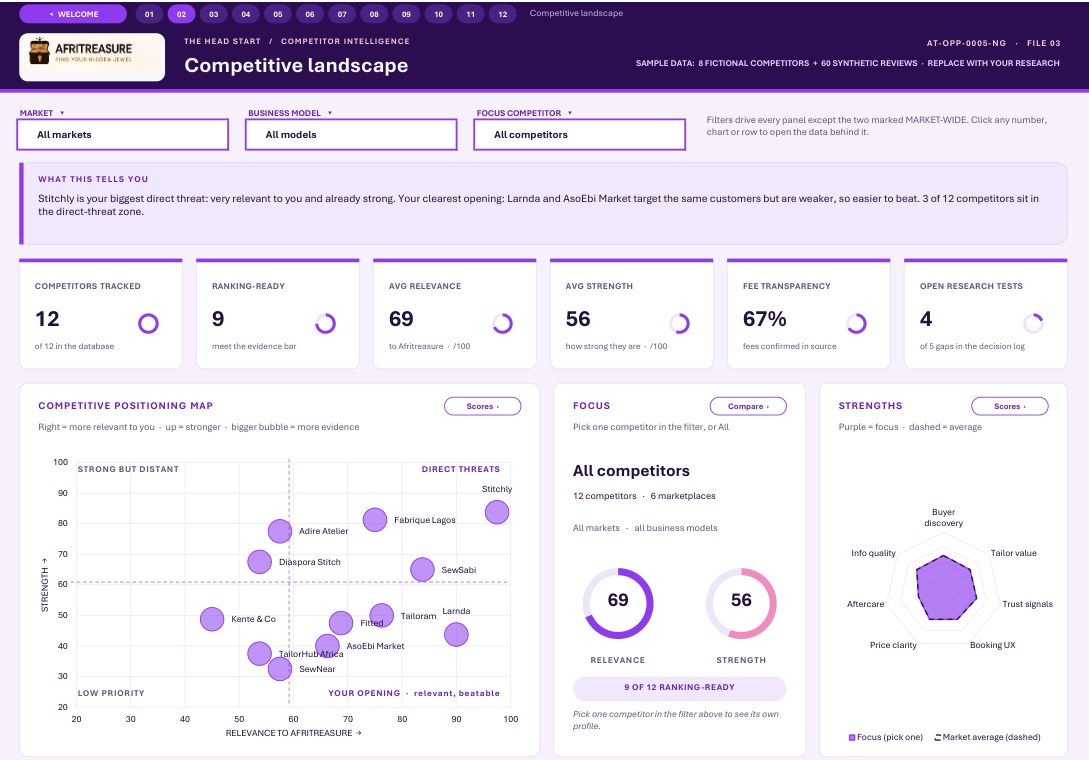The width and height of the screenshot is (1089, 760).
Task: Open Scores in Competitive Positioning Map panel
Action: tap(483, 406)
